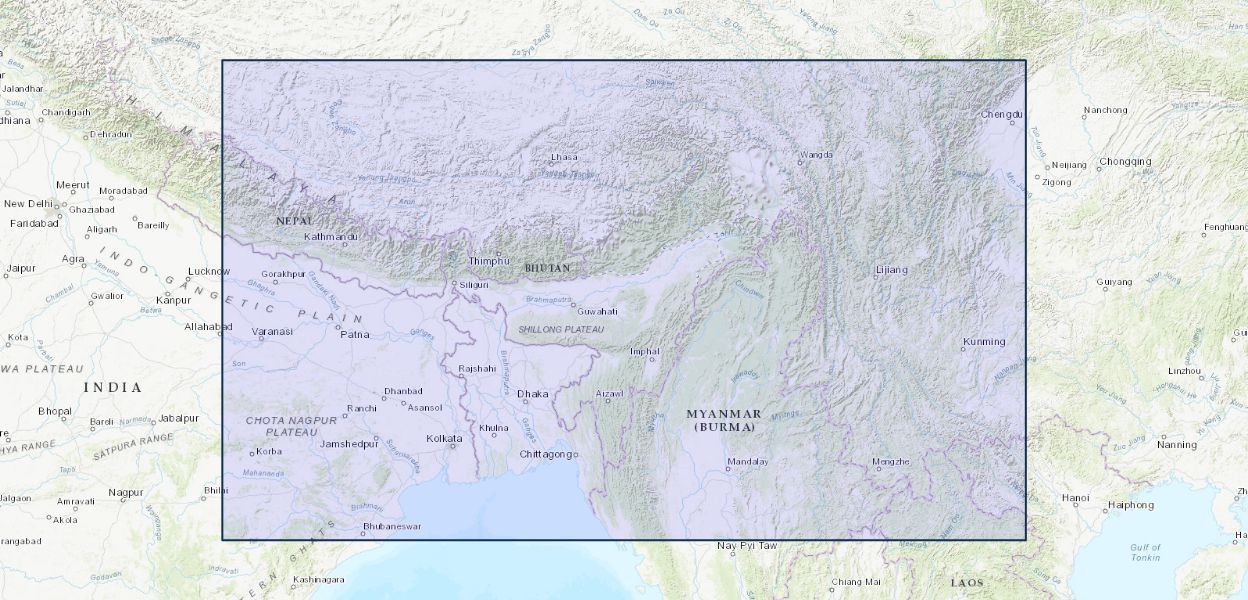This screenshot has height=600, width=1248.
Task: Select the Nay Pyi Taw label
Action: (x=747, y=546)
